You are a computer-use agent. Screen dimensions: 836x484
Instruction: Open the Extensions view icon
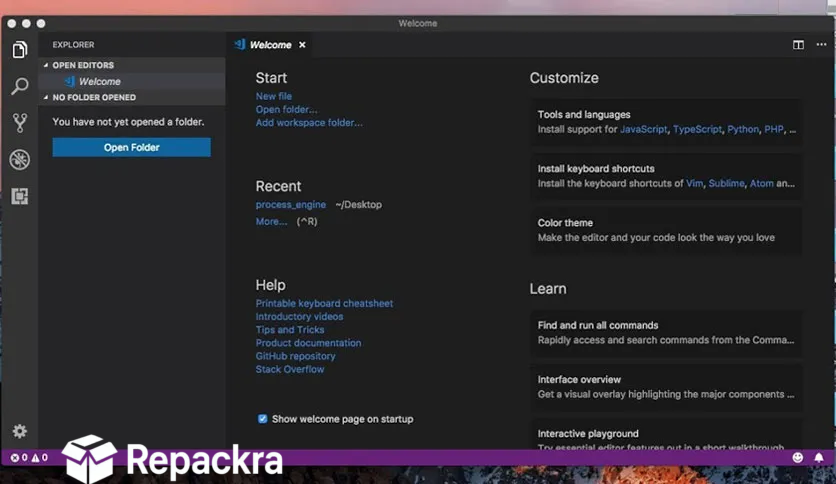pyautogui.click(x=20, y=196)
